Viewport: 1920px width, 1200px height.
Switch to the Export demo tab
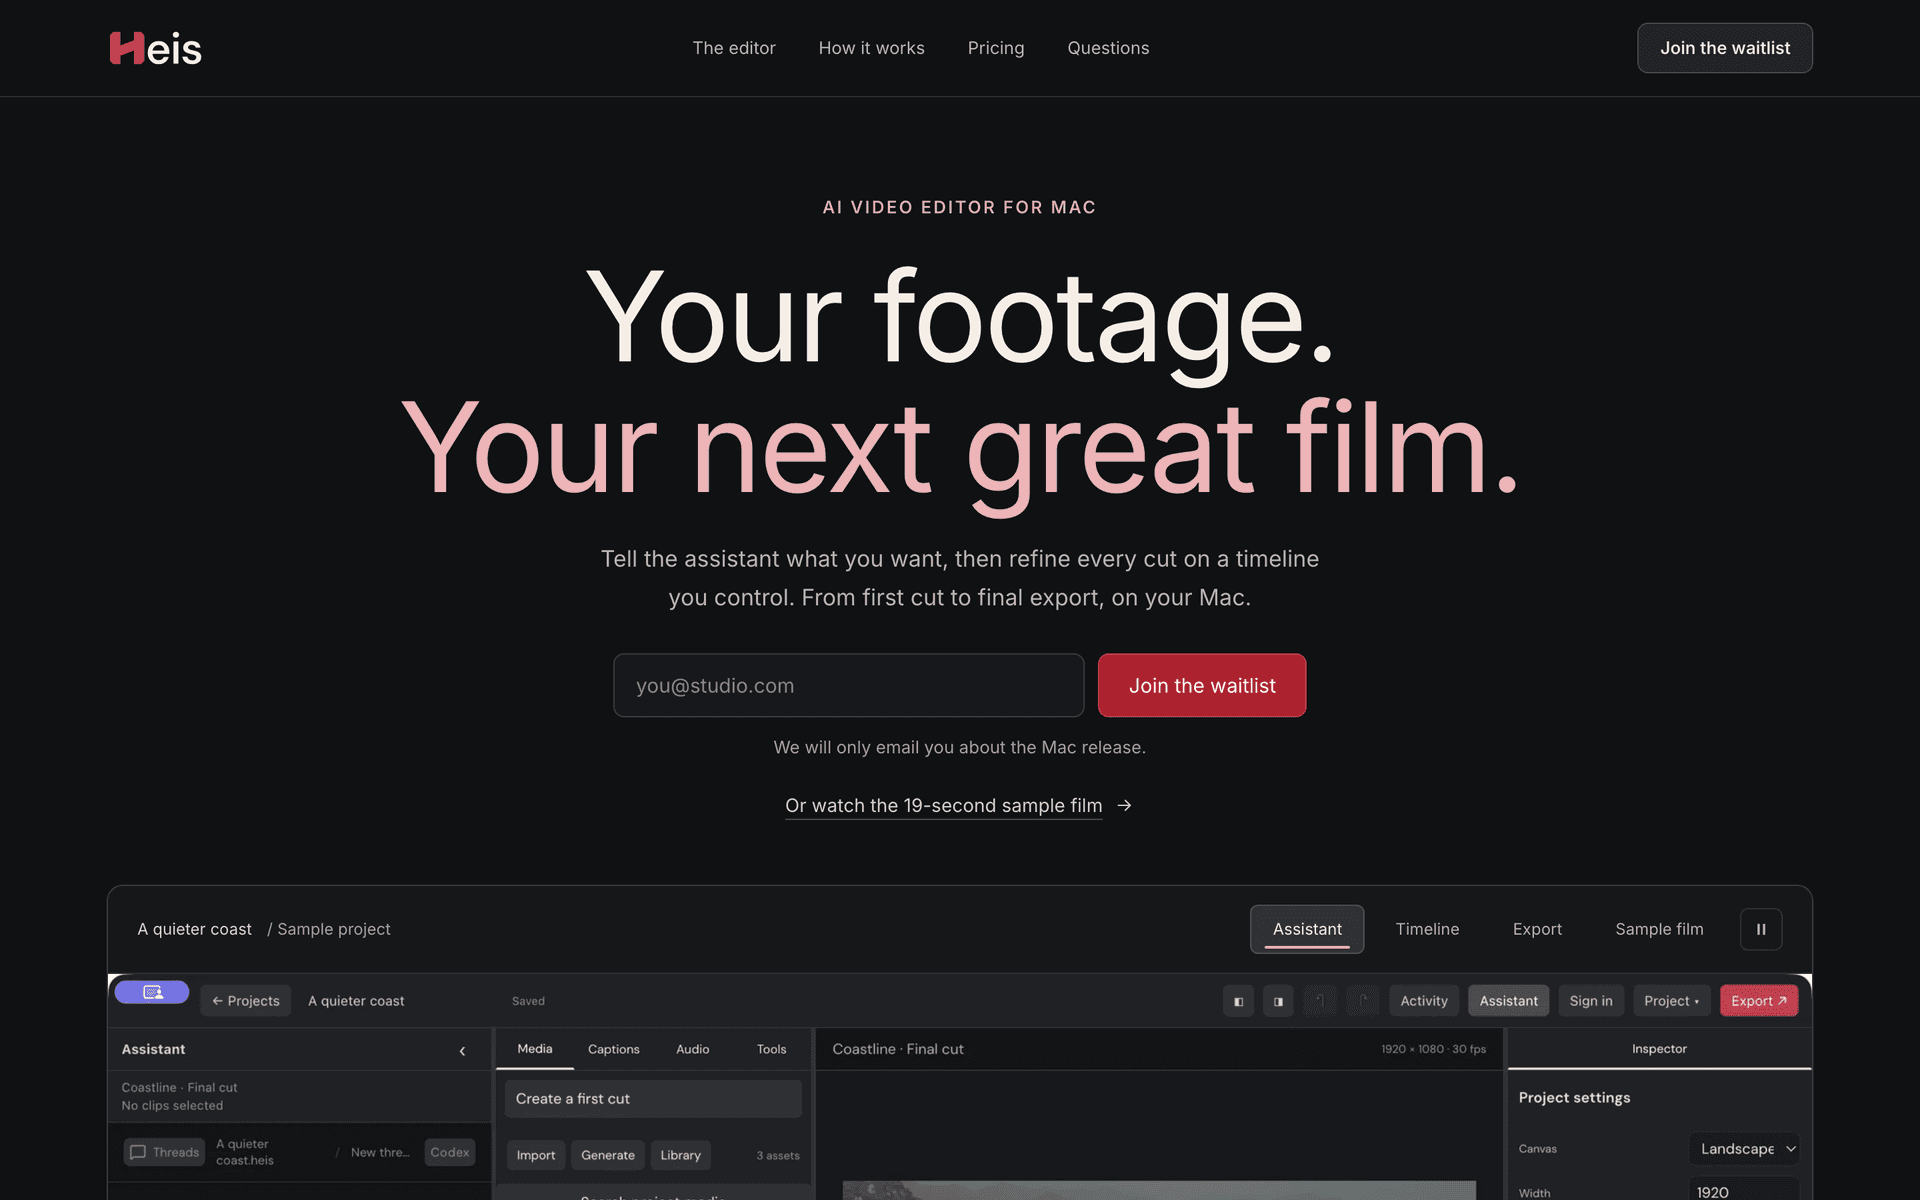(1537, 929)
